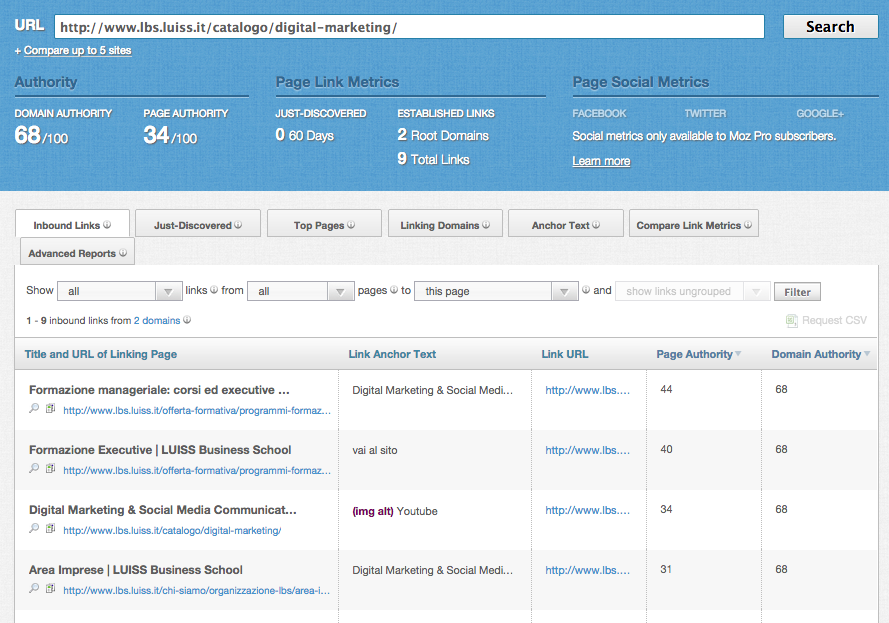Click the magnifier icon under Area Imprese row
This screenshot has height=623, width=889.
pyautogui.click(x=34, y=588)
